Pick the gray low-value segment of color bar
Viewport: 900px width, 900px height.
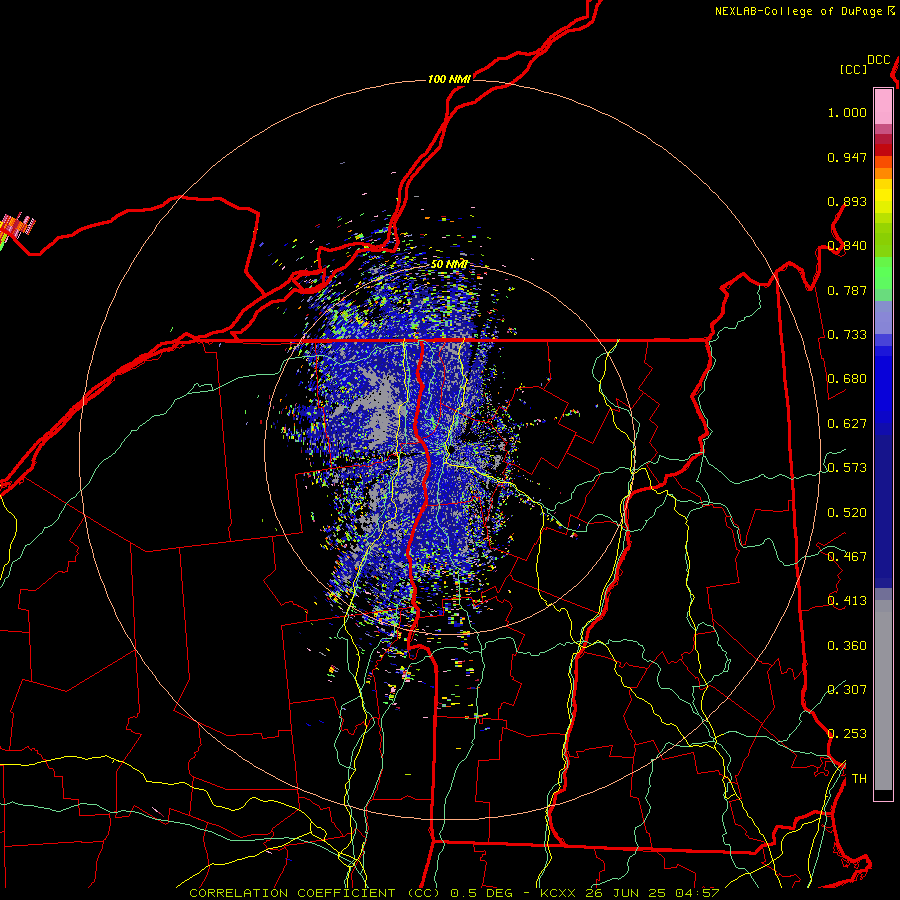pyautogui.click(x=883, y=695)
